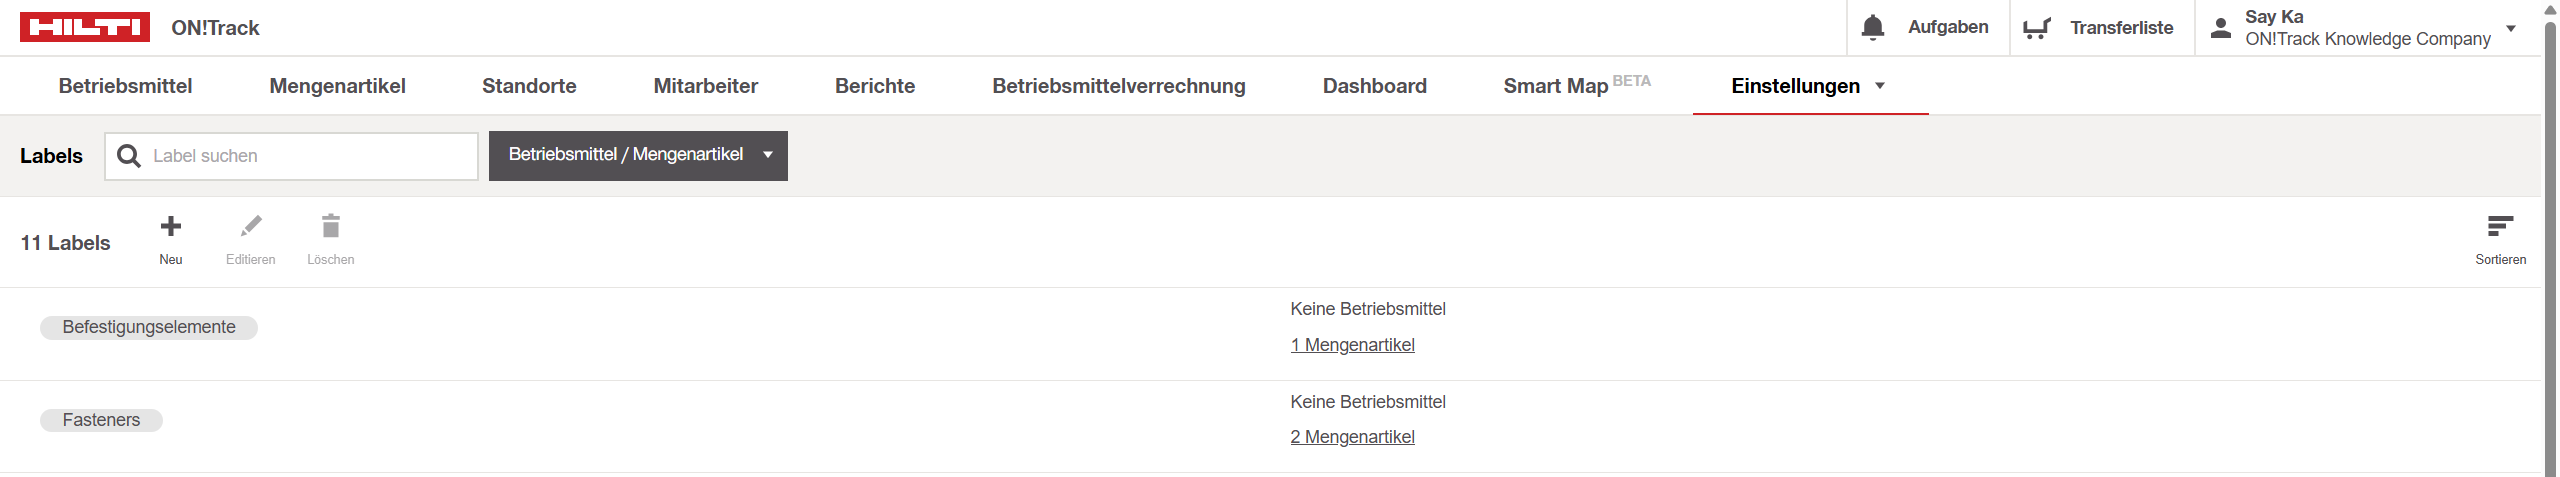Expand the Betriebsmittel / Mengenartikel dropdown
The image size is (2560, 477).
pos(638,156)
